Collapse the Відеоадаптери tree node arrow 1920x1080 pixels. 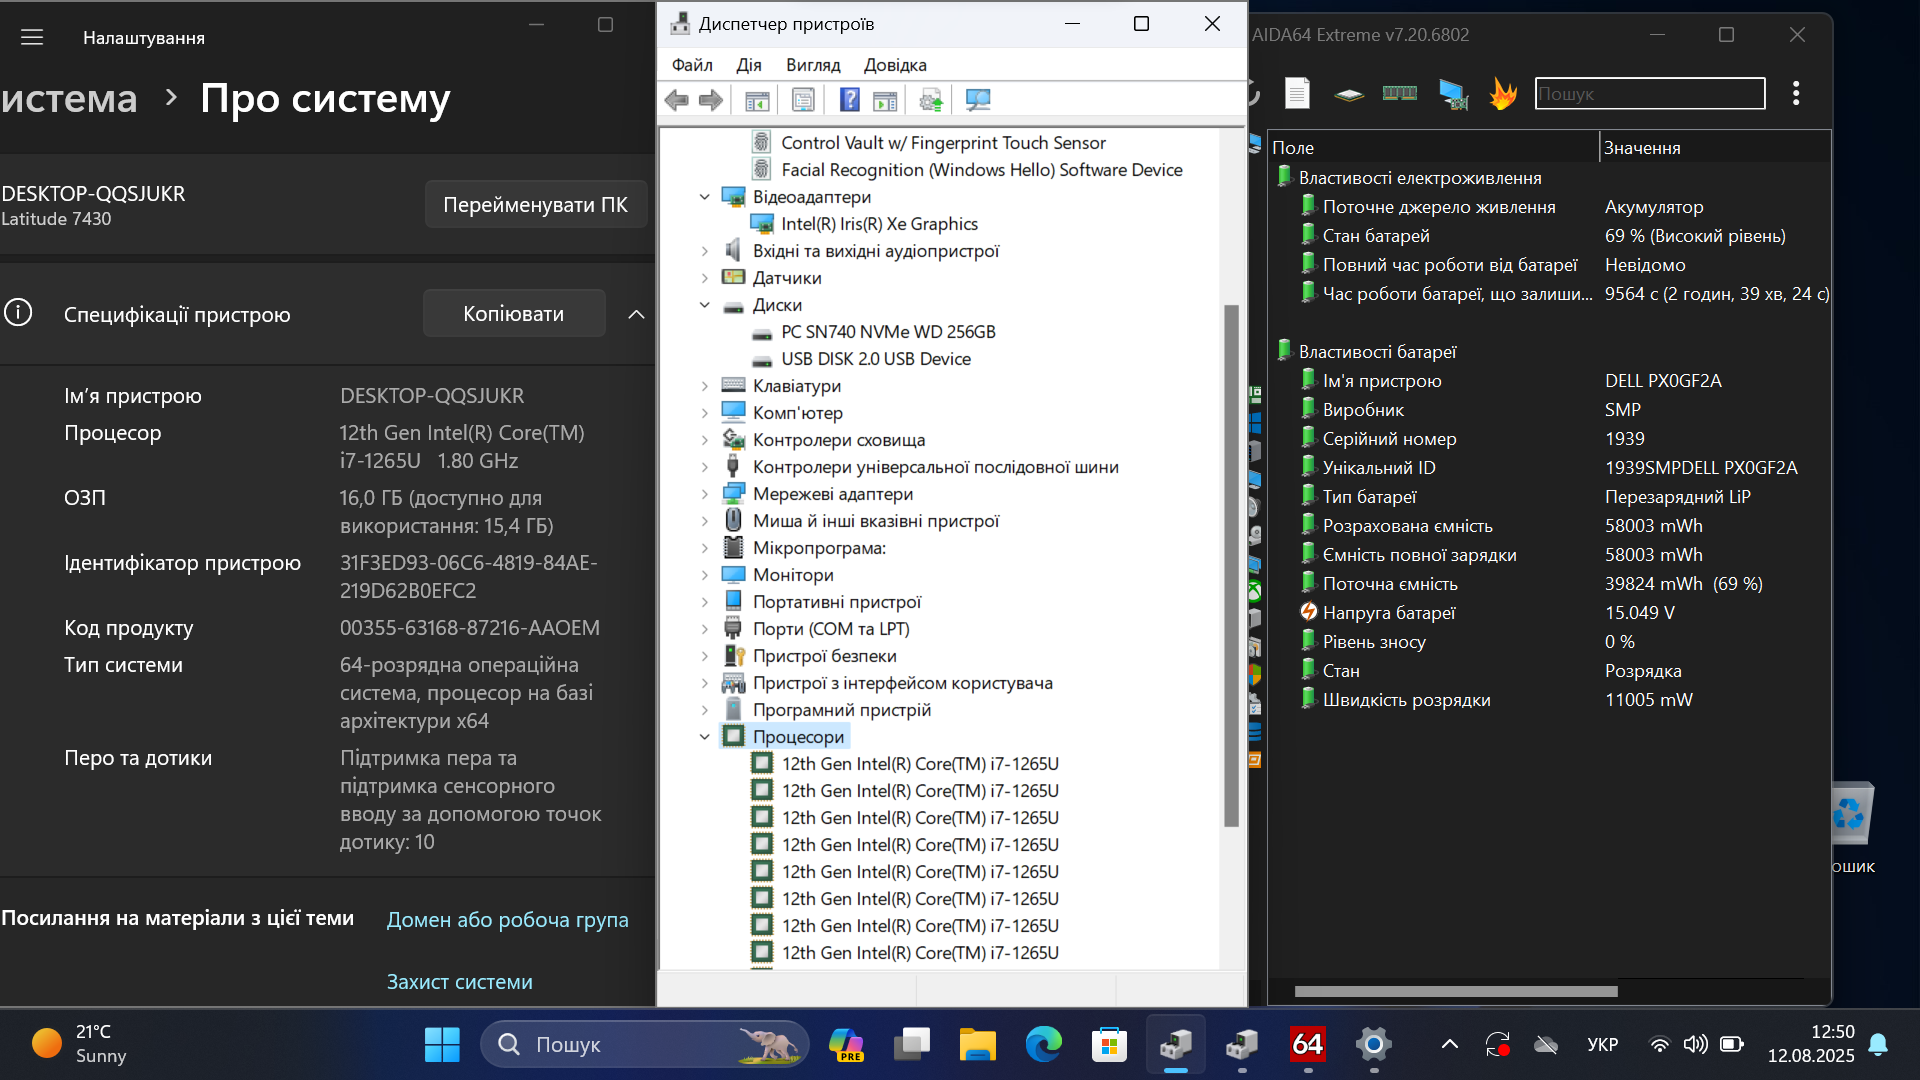705,197
